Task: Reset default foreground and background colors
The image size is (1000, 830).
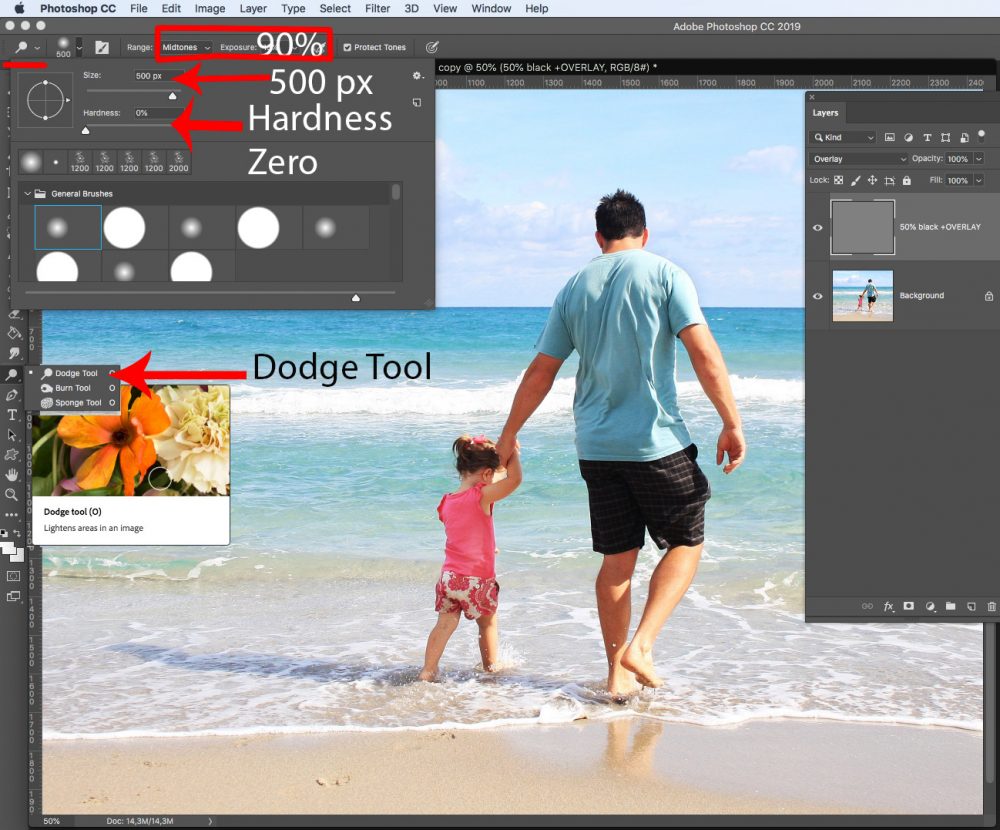Action: [4, 533]
